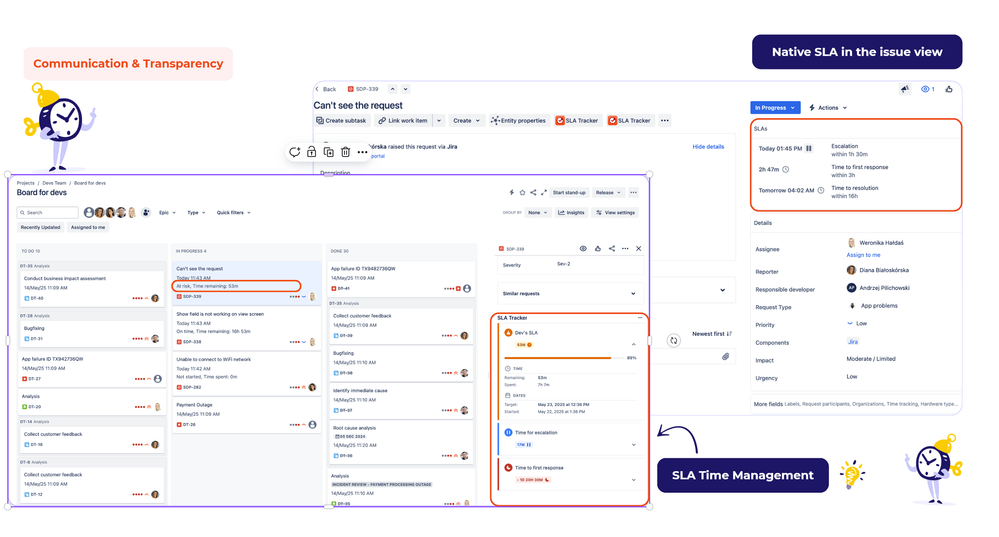The image size is (999, 537).
Task: Expand the Time to first response SLA
Action: (633, 480)
